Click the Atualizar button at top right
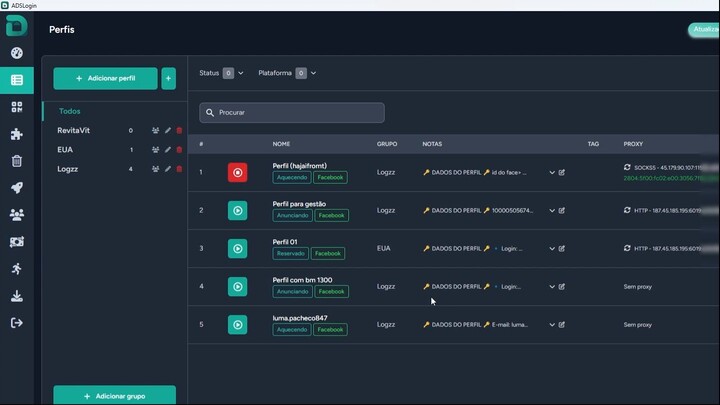This screenshot has height=405, width=720. click(704, 30)
